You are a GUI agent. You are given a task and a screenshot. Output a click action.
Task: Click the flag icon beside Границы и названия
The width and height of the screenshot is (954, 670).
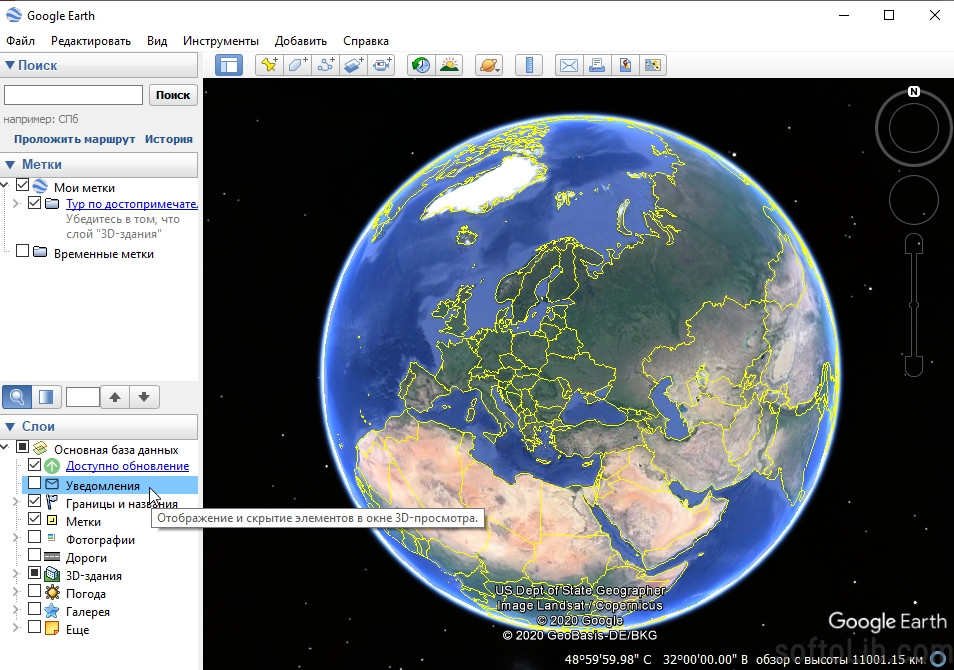[x=52, y=502]
